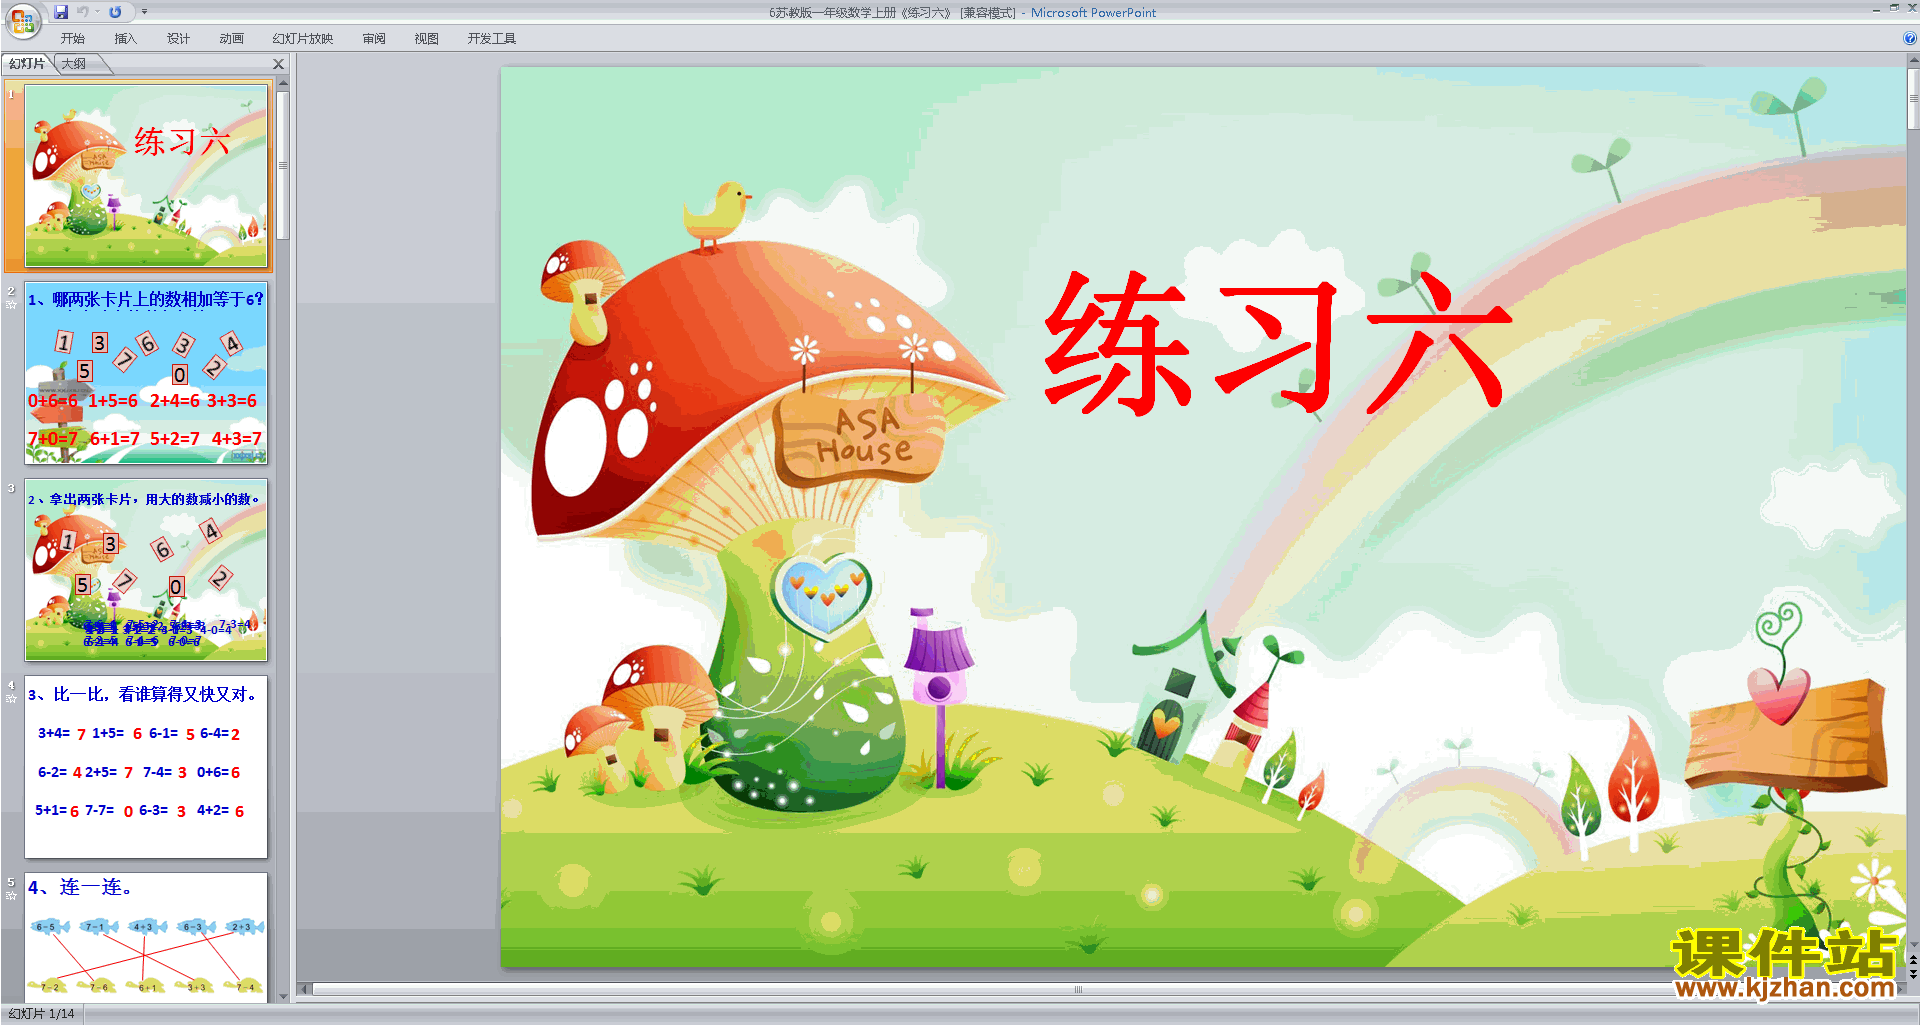Restore down the PowerPoint window

tap(1894, 8)
